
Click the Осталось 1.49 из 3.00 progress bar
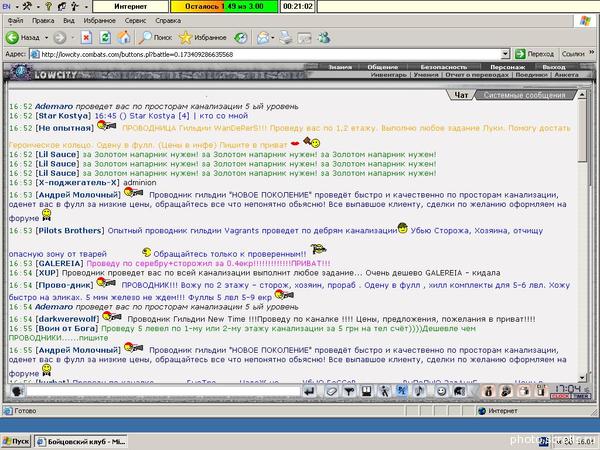tap(224, 7)
